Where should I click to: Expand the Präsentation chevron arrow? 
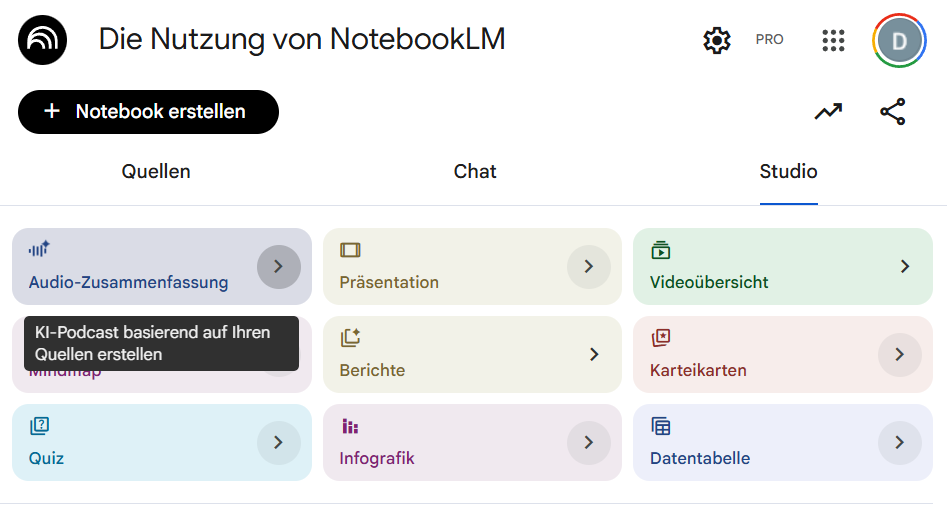(x=589, y=266)
